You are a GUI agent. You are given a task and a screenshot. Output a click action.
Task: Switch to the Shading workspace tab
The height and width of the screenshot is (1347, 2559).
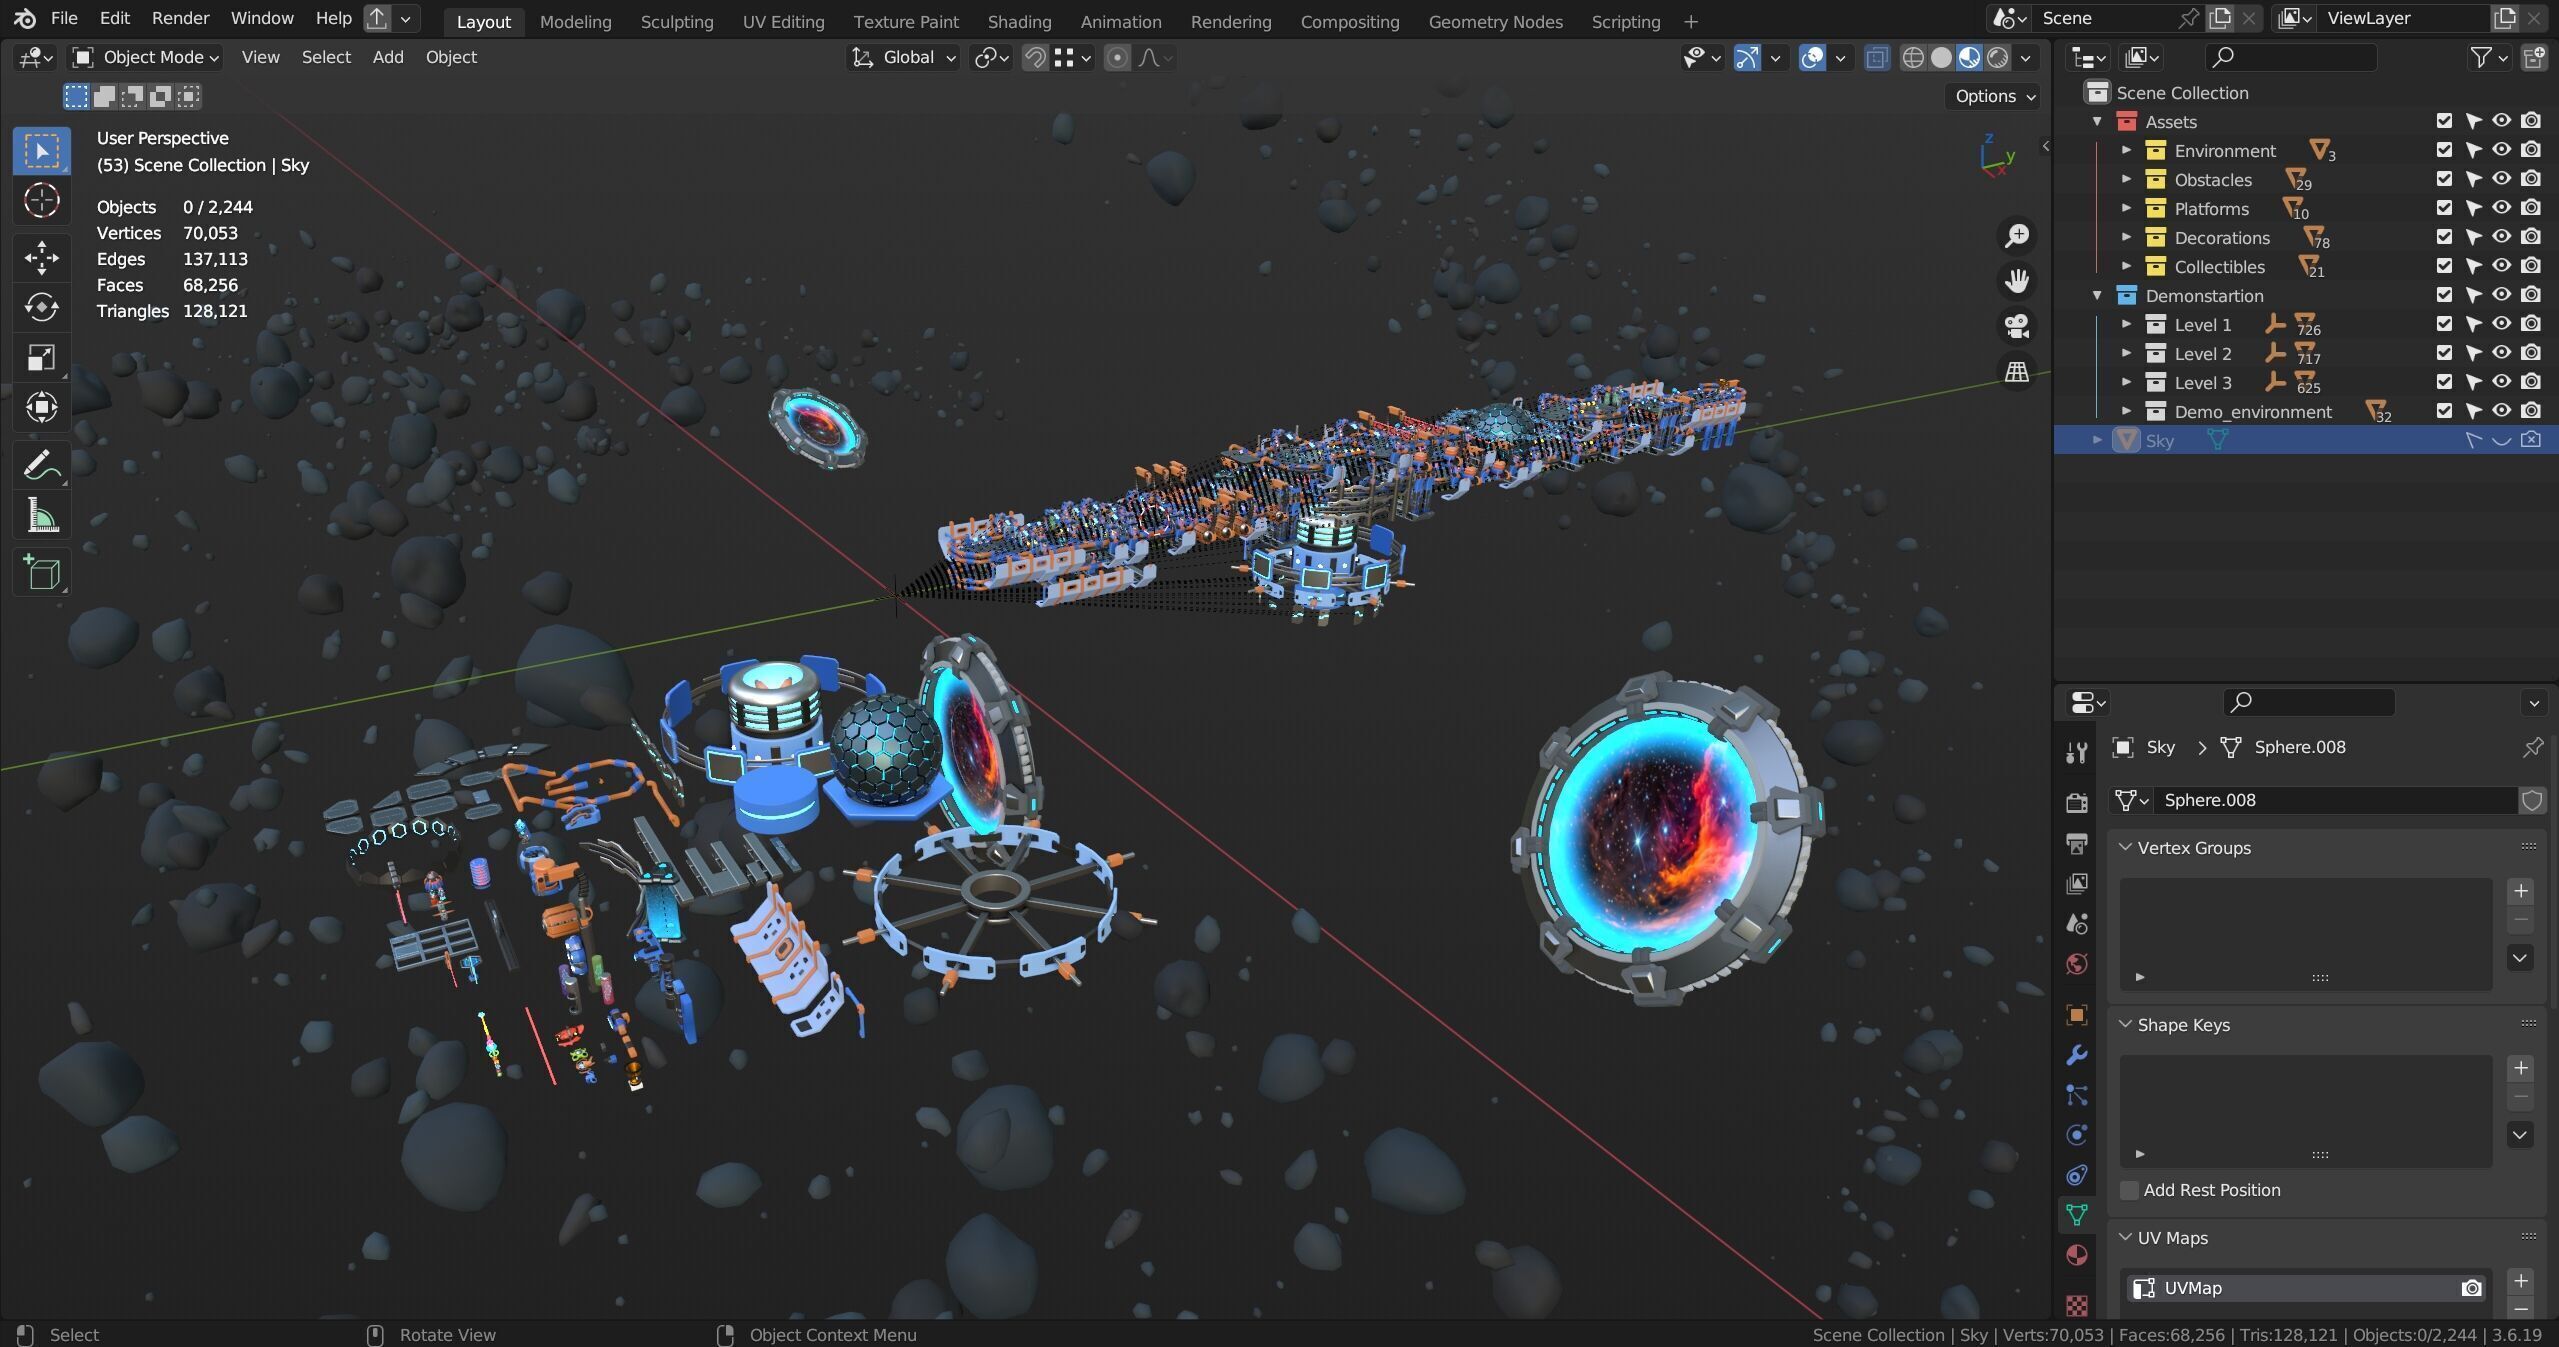[1018, 21]
